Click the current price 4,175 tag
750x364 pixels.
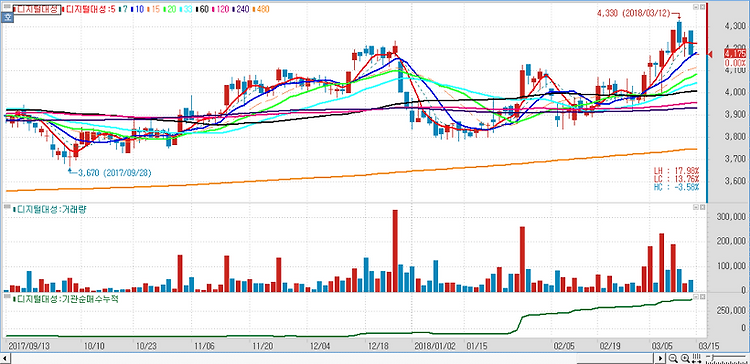coord(735,53)
